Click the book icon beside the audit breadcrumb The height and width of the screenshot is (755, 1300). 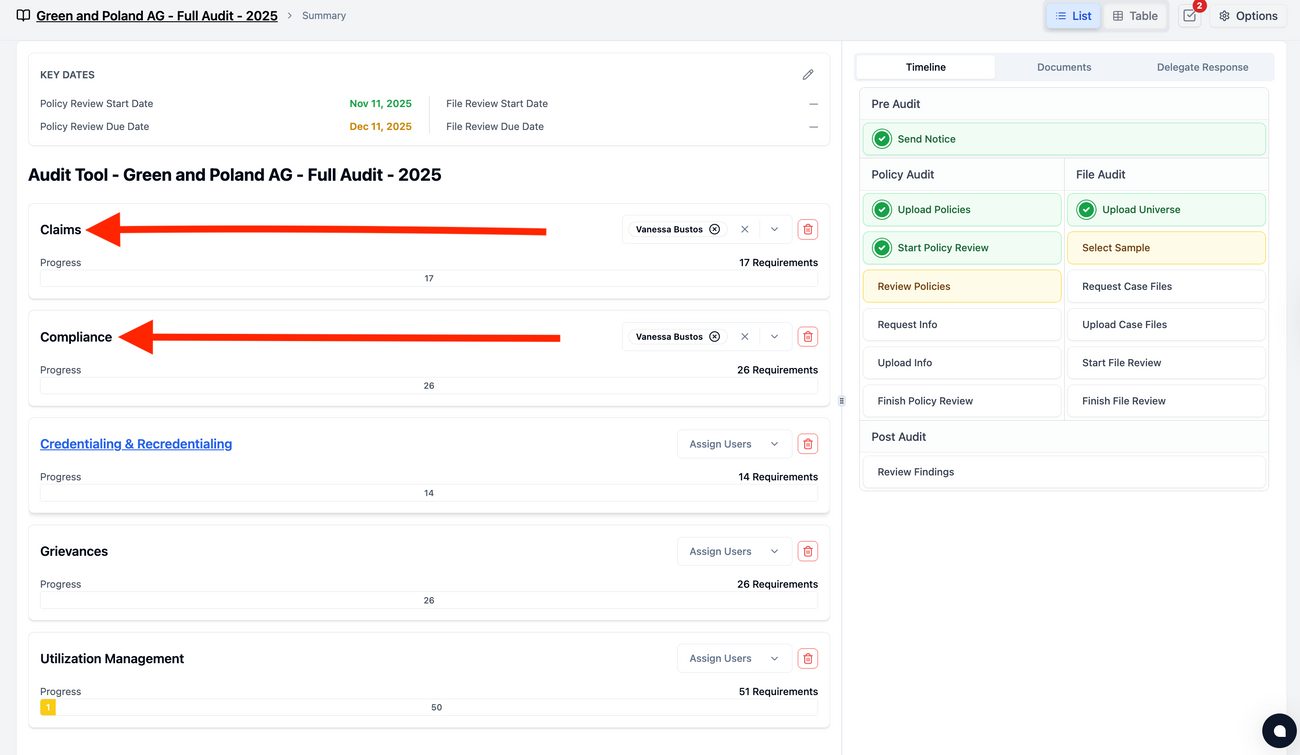[x=23, y=15]
